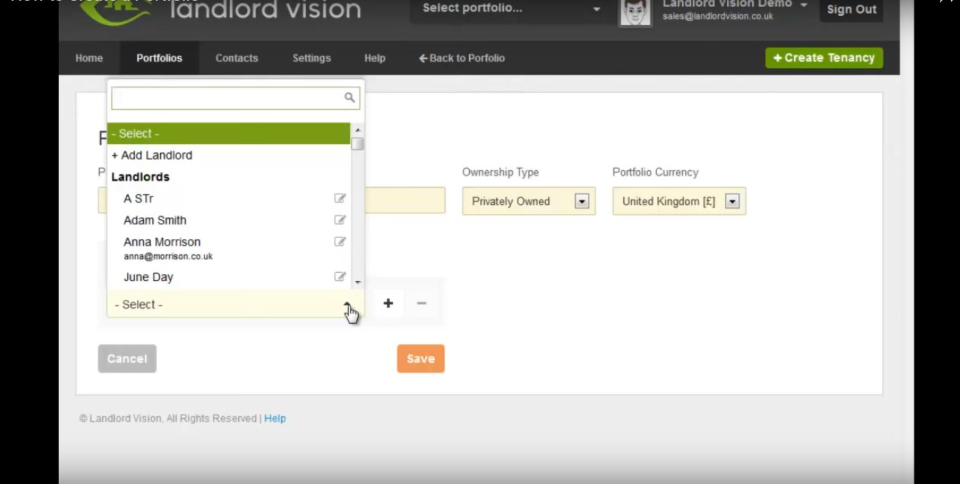Click the edit icon next to June Day
Screen dimensions: 960x484
(340, 277)
